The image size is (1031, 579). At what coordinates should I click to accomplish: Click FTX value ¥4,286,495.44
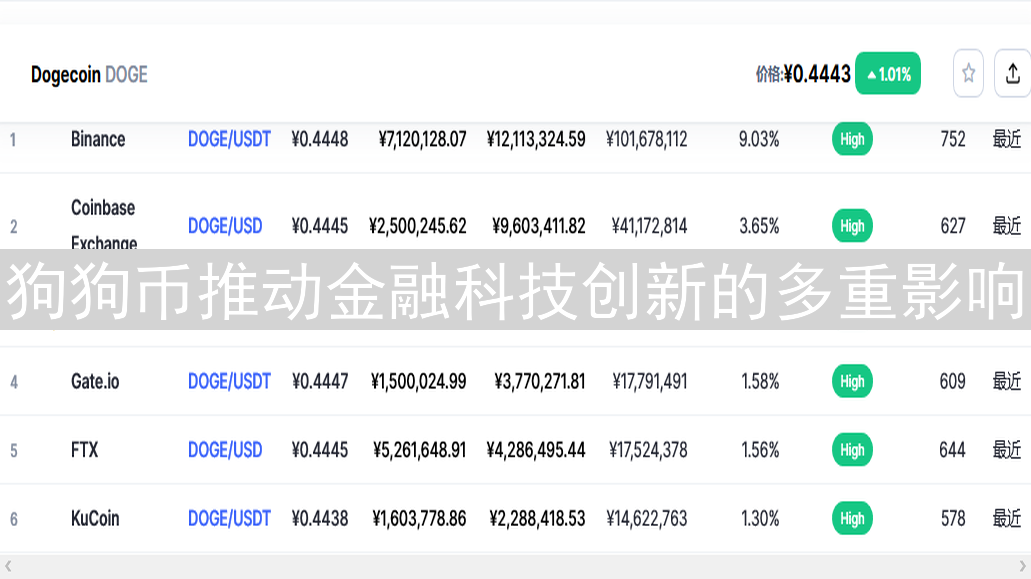click(536, 450)
